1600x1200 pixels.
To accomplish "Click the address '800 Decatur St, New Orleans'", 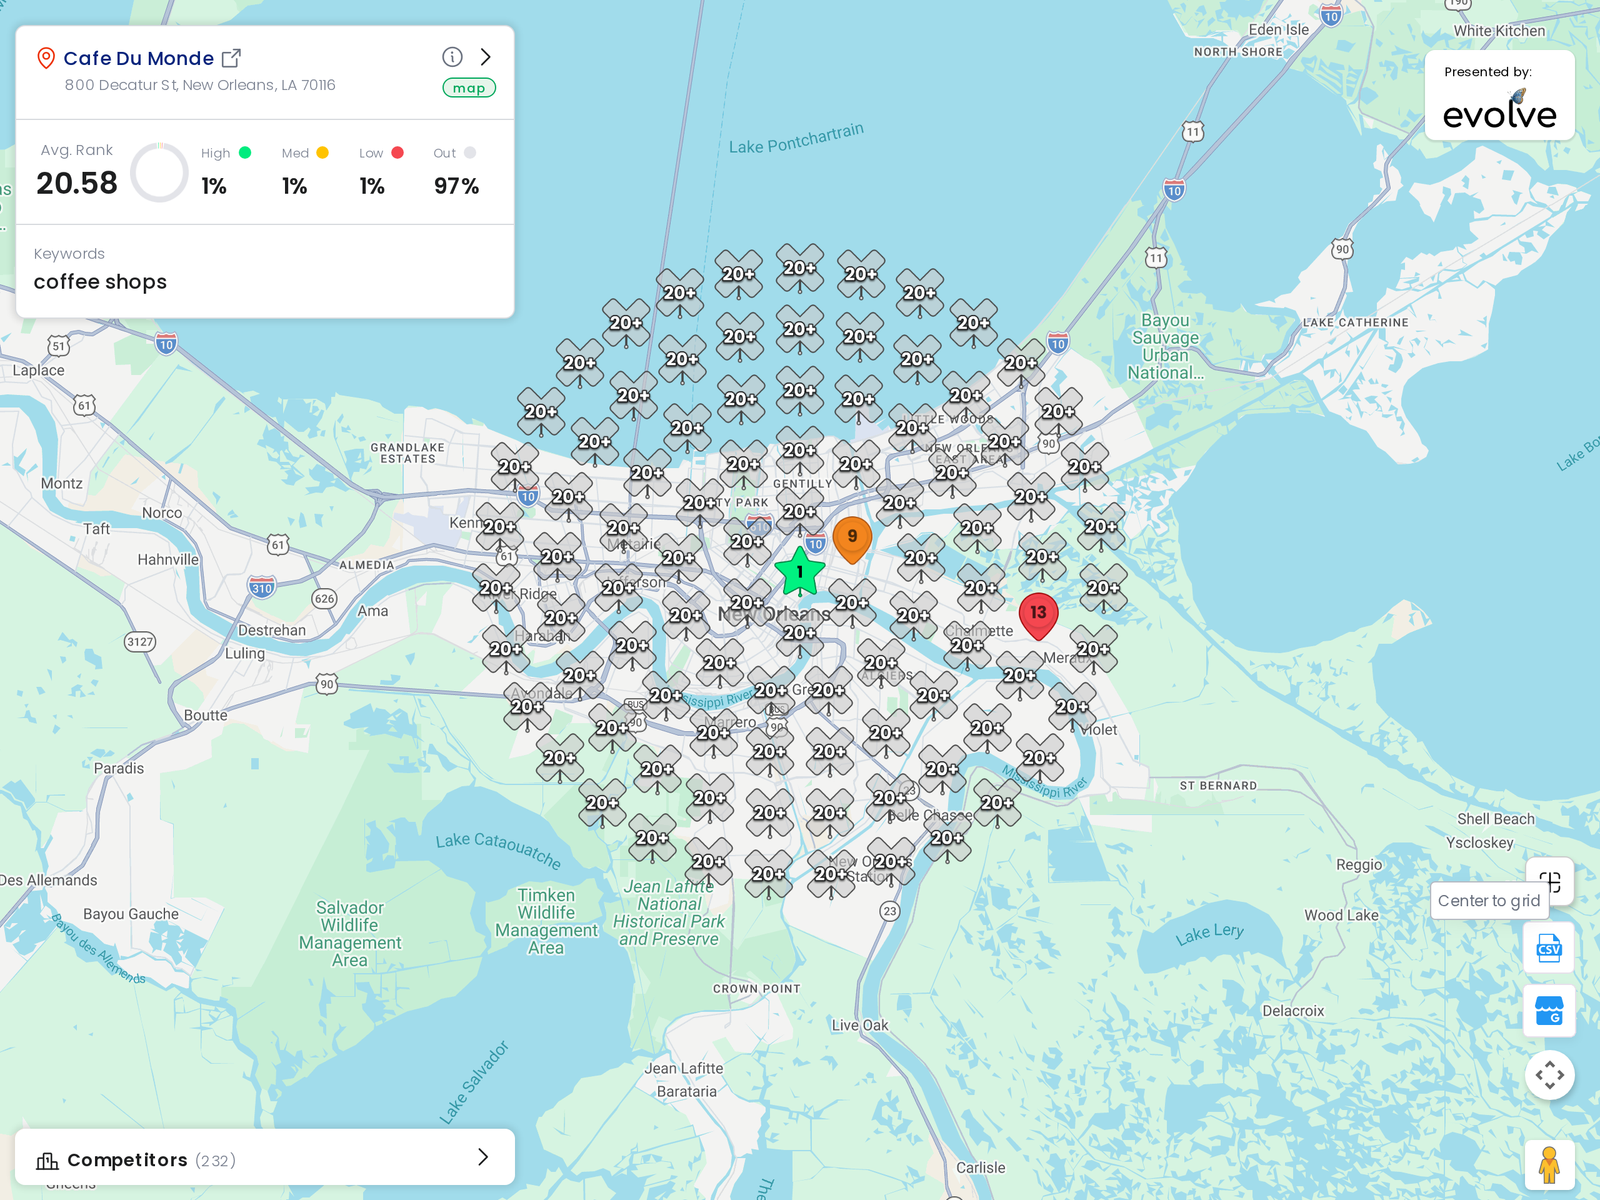I will click(x=200, y=85).
